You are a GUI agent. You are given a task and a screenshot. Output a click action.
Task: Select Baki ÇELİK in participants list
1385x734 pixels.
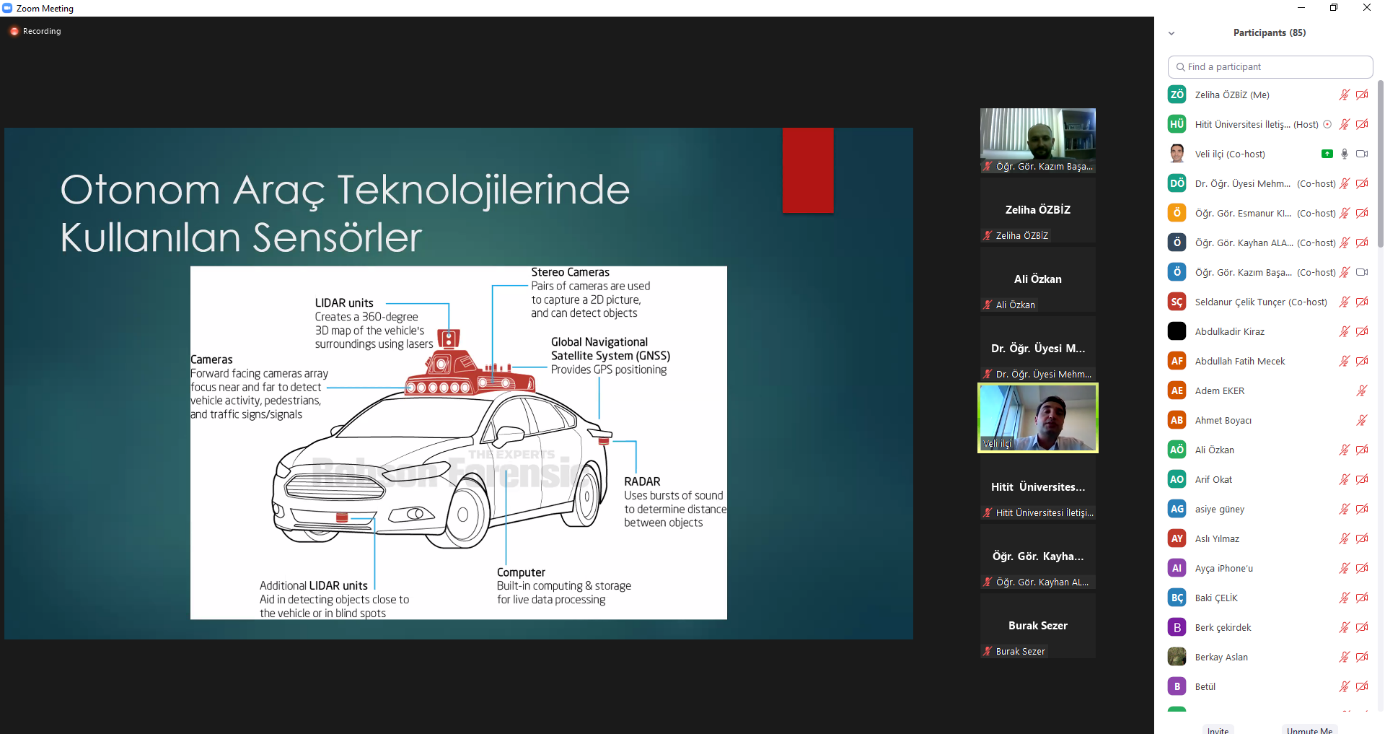1266,598
